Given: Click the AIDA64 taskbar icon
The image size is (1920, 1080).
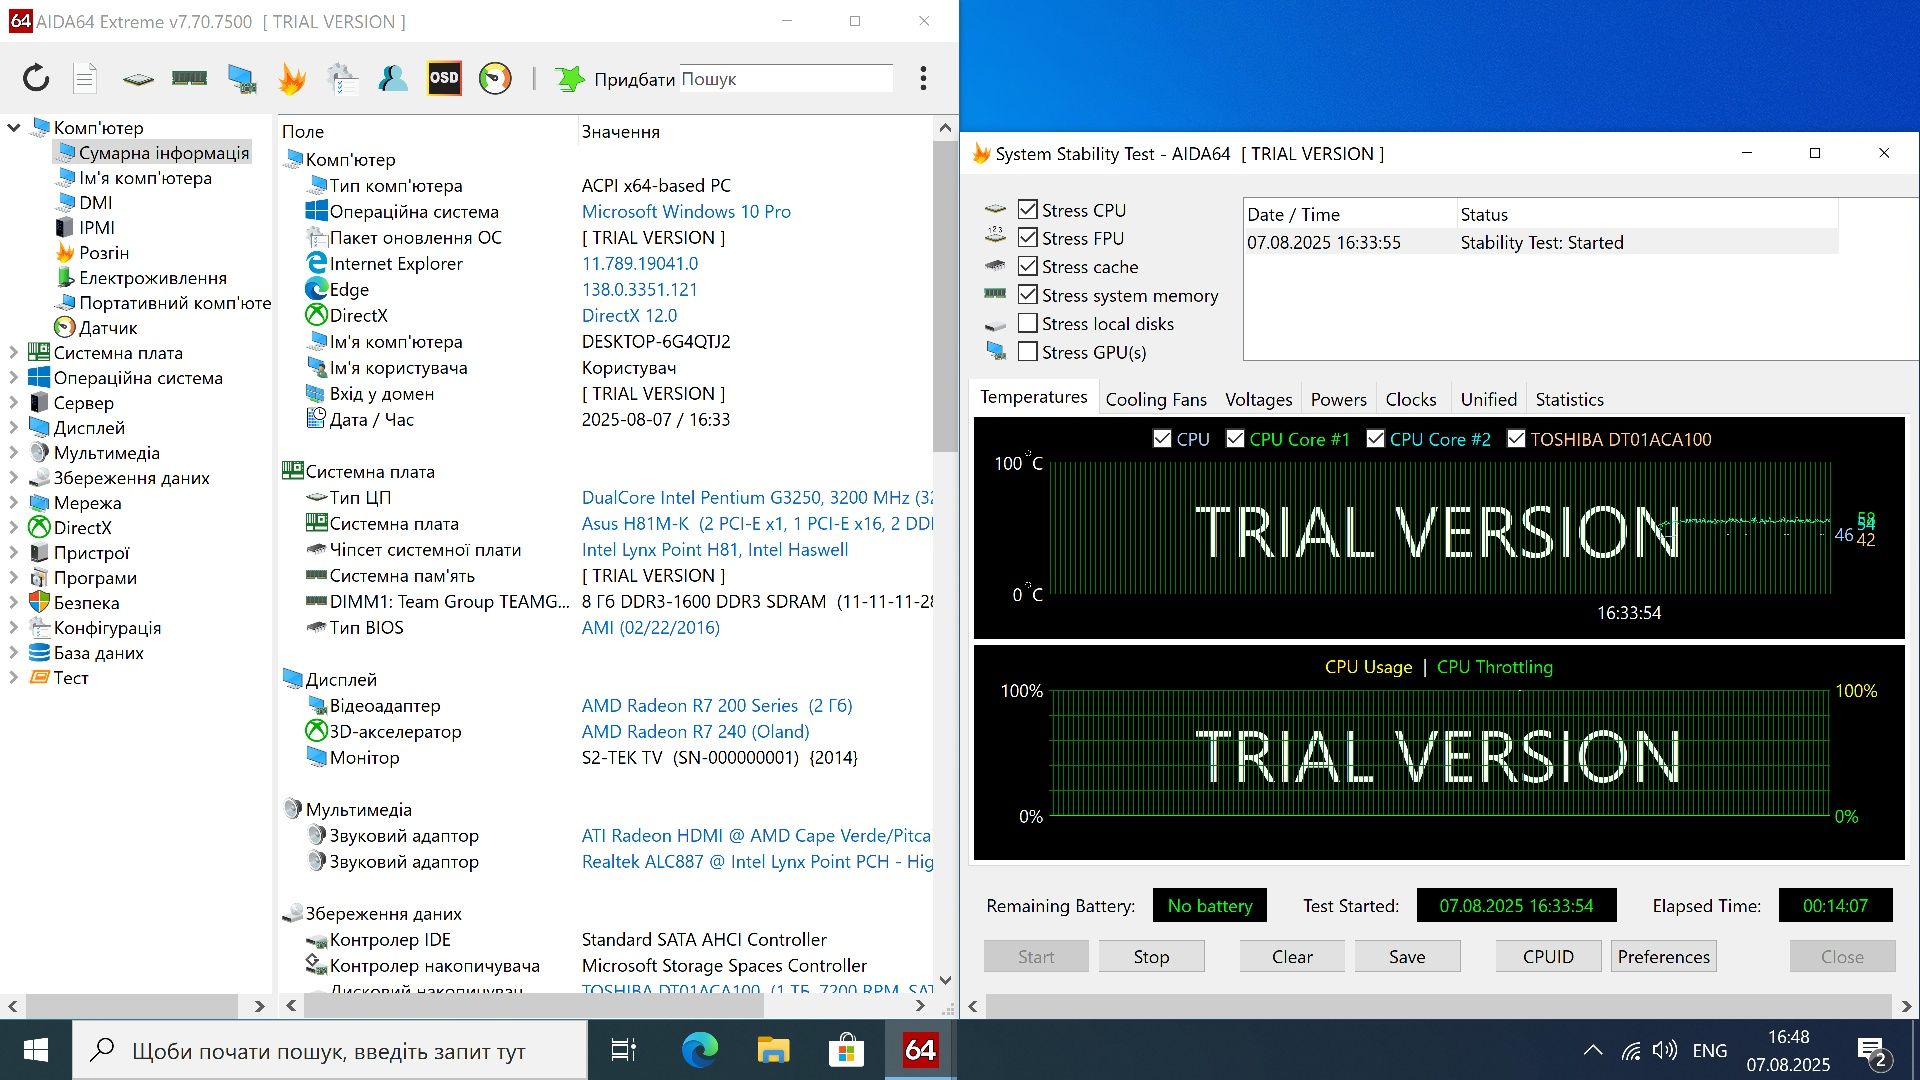Looking at the screenshot, I should [x=920, y=1050].
